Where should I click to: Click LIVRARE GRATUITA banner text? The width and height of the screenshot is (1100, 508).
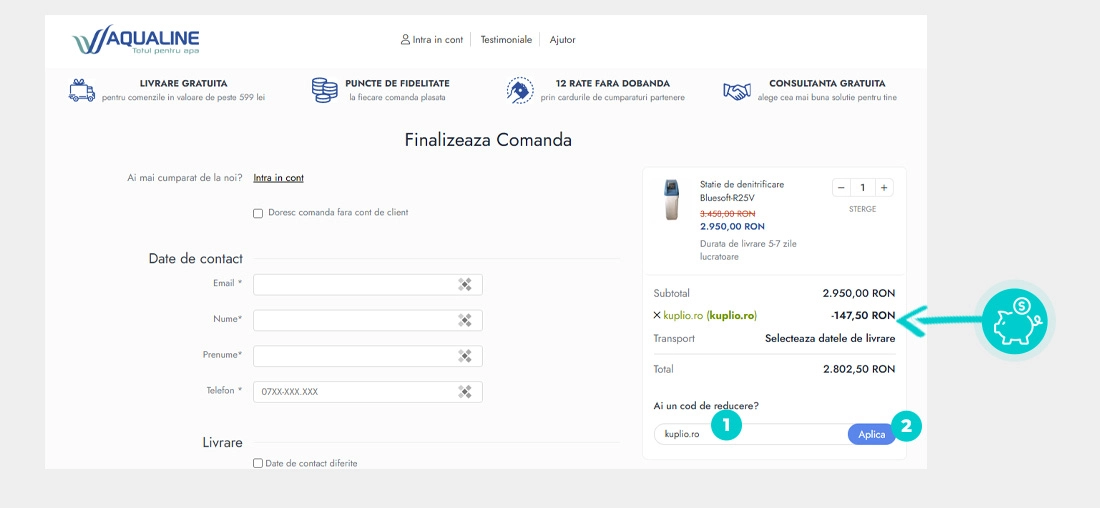tap(184, 83)
